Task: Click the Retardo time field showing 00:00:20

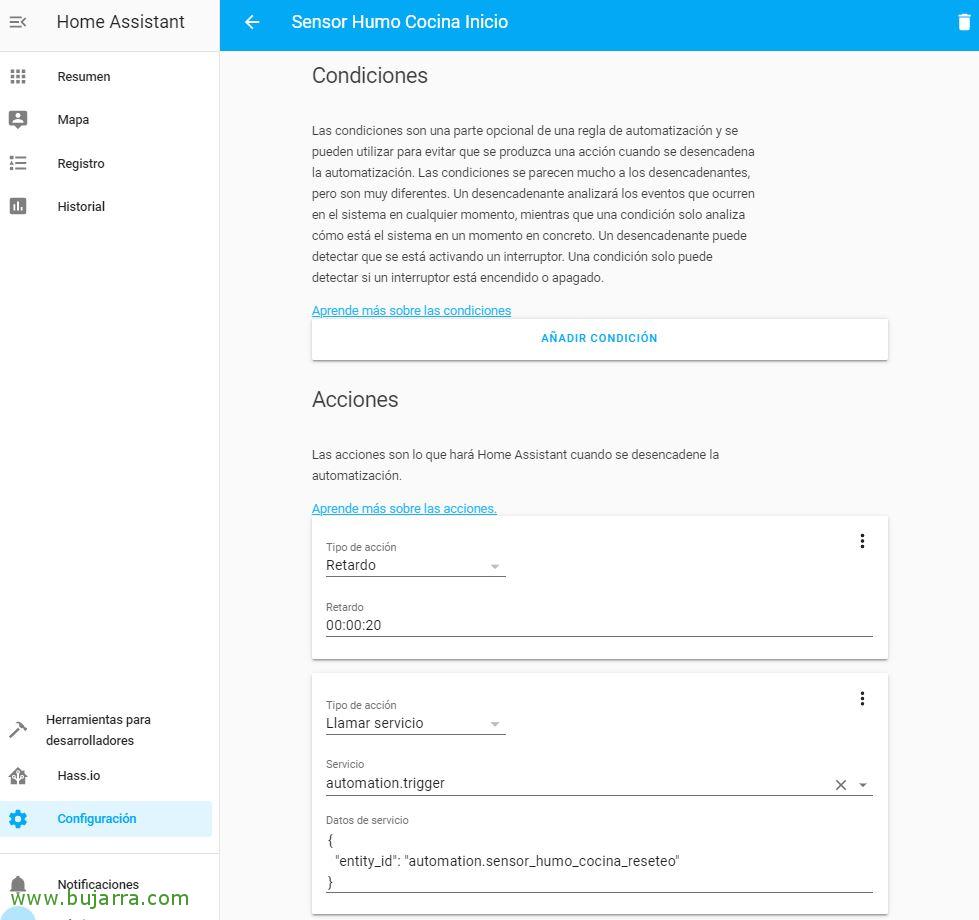Action: pos(599,625)
